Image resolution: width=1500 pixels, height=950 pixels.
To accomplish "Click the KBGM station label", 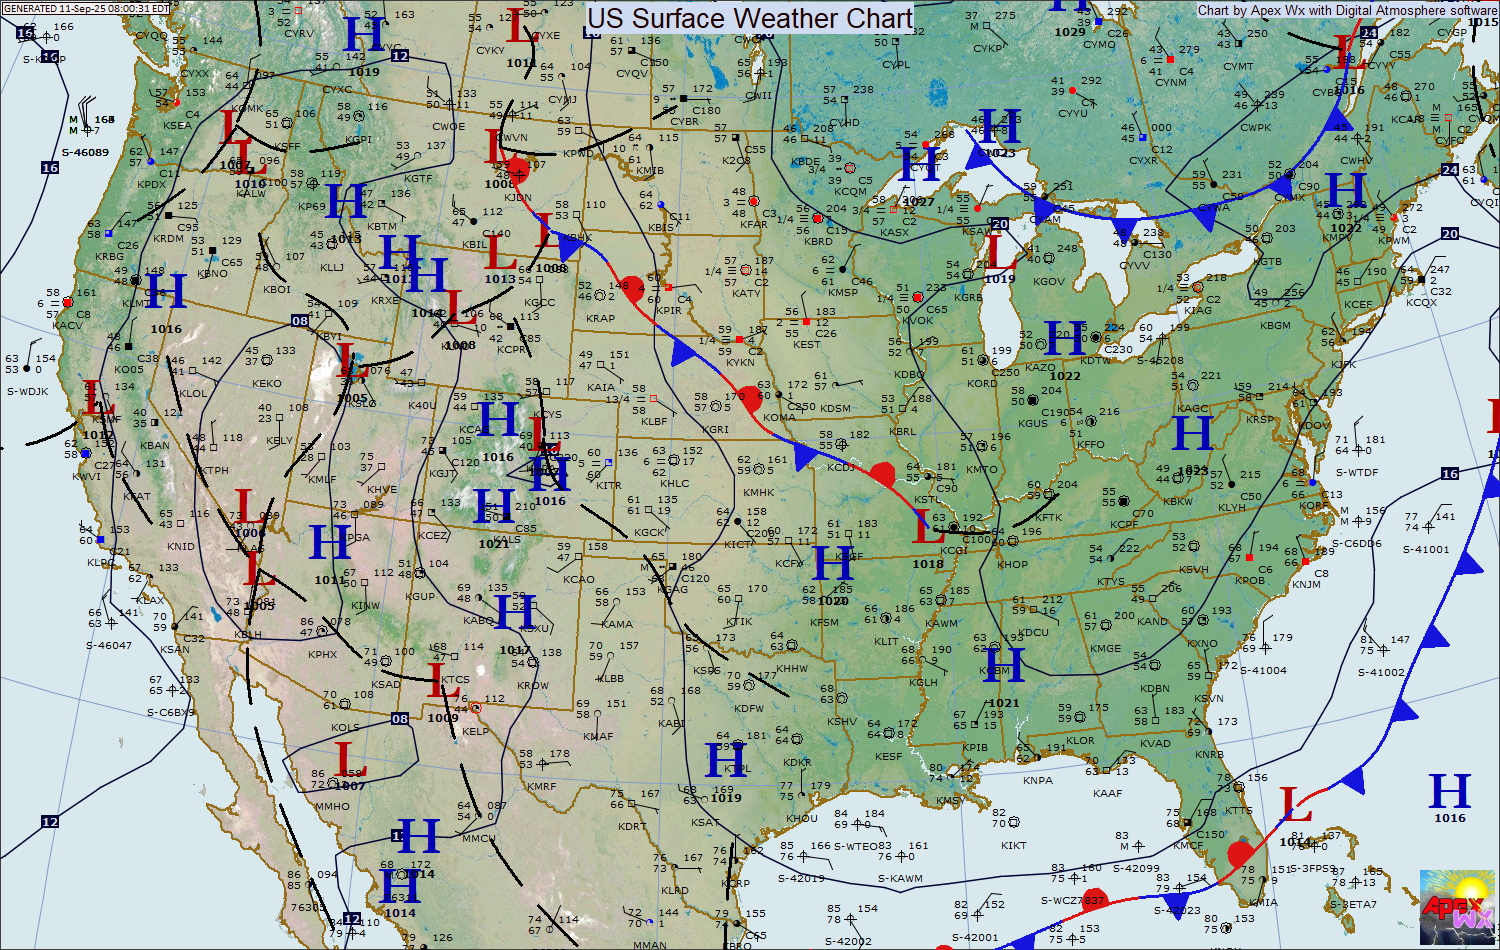I will 1275,325.
